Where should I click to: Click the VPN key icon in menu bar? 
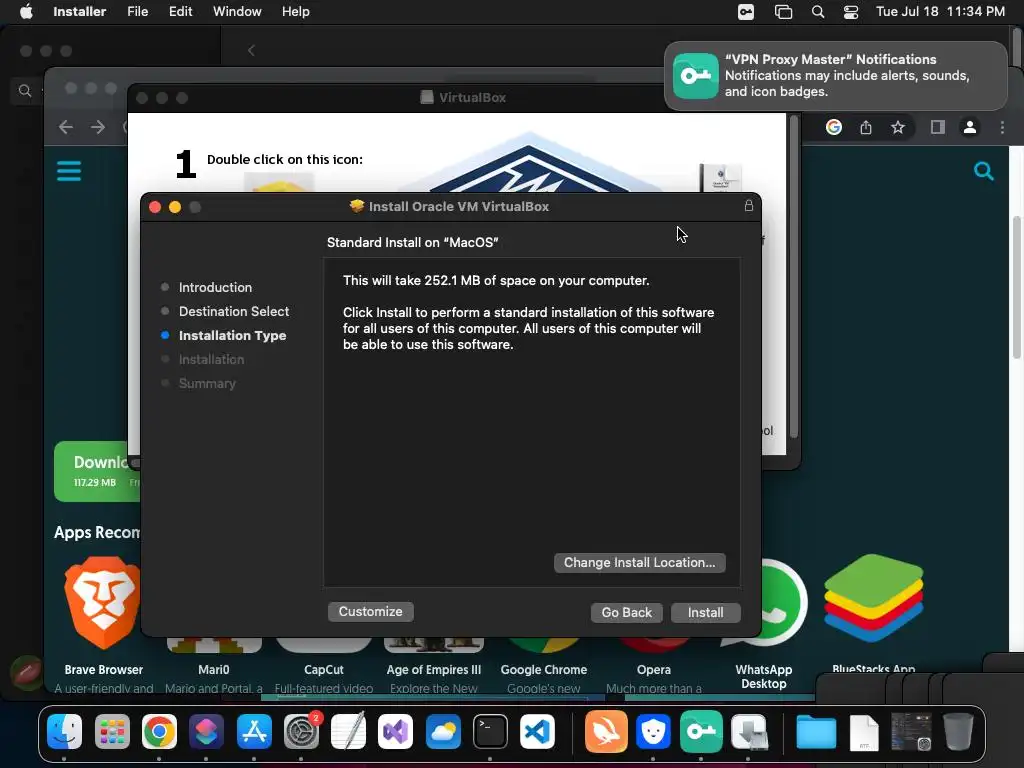pos(746,12)
